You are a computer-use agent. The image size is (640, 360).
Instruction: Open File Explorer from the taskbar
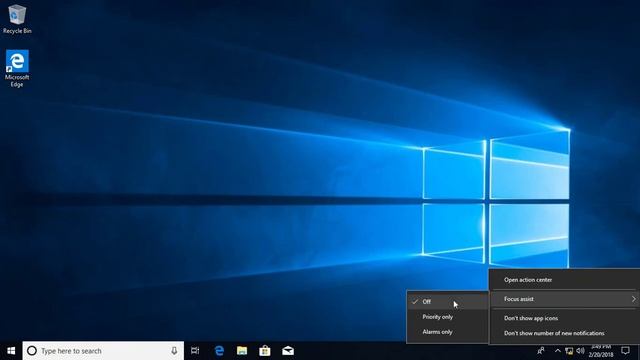[242, 351]
